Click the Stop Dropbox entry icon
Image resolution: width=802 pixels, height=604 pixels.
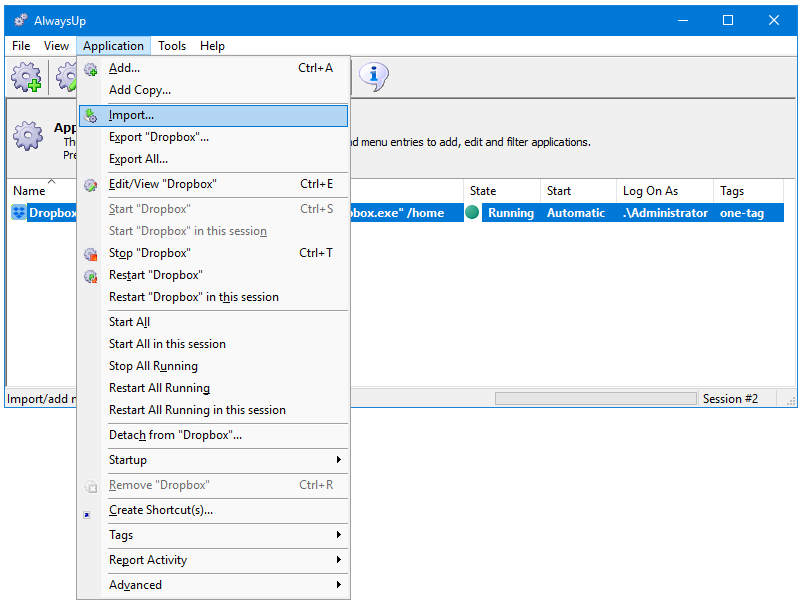click(91, 254)
